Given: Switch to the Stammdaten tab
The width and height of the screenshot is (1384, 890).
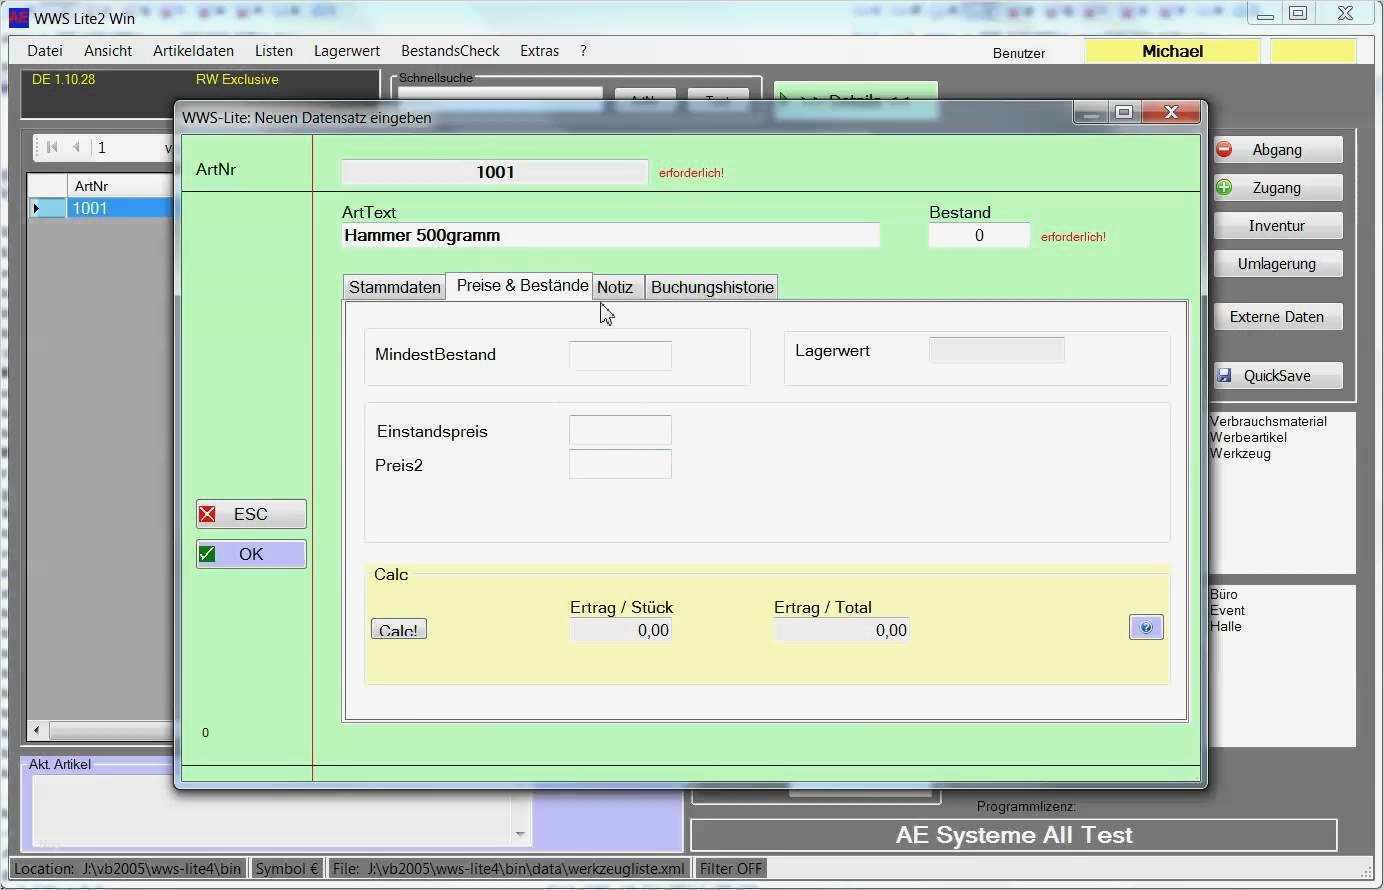Looking at the screenshot, I should click(x=394, y=287).
